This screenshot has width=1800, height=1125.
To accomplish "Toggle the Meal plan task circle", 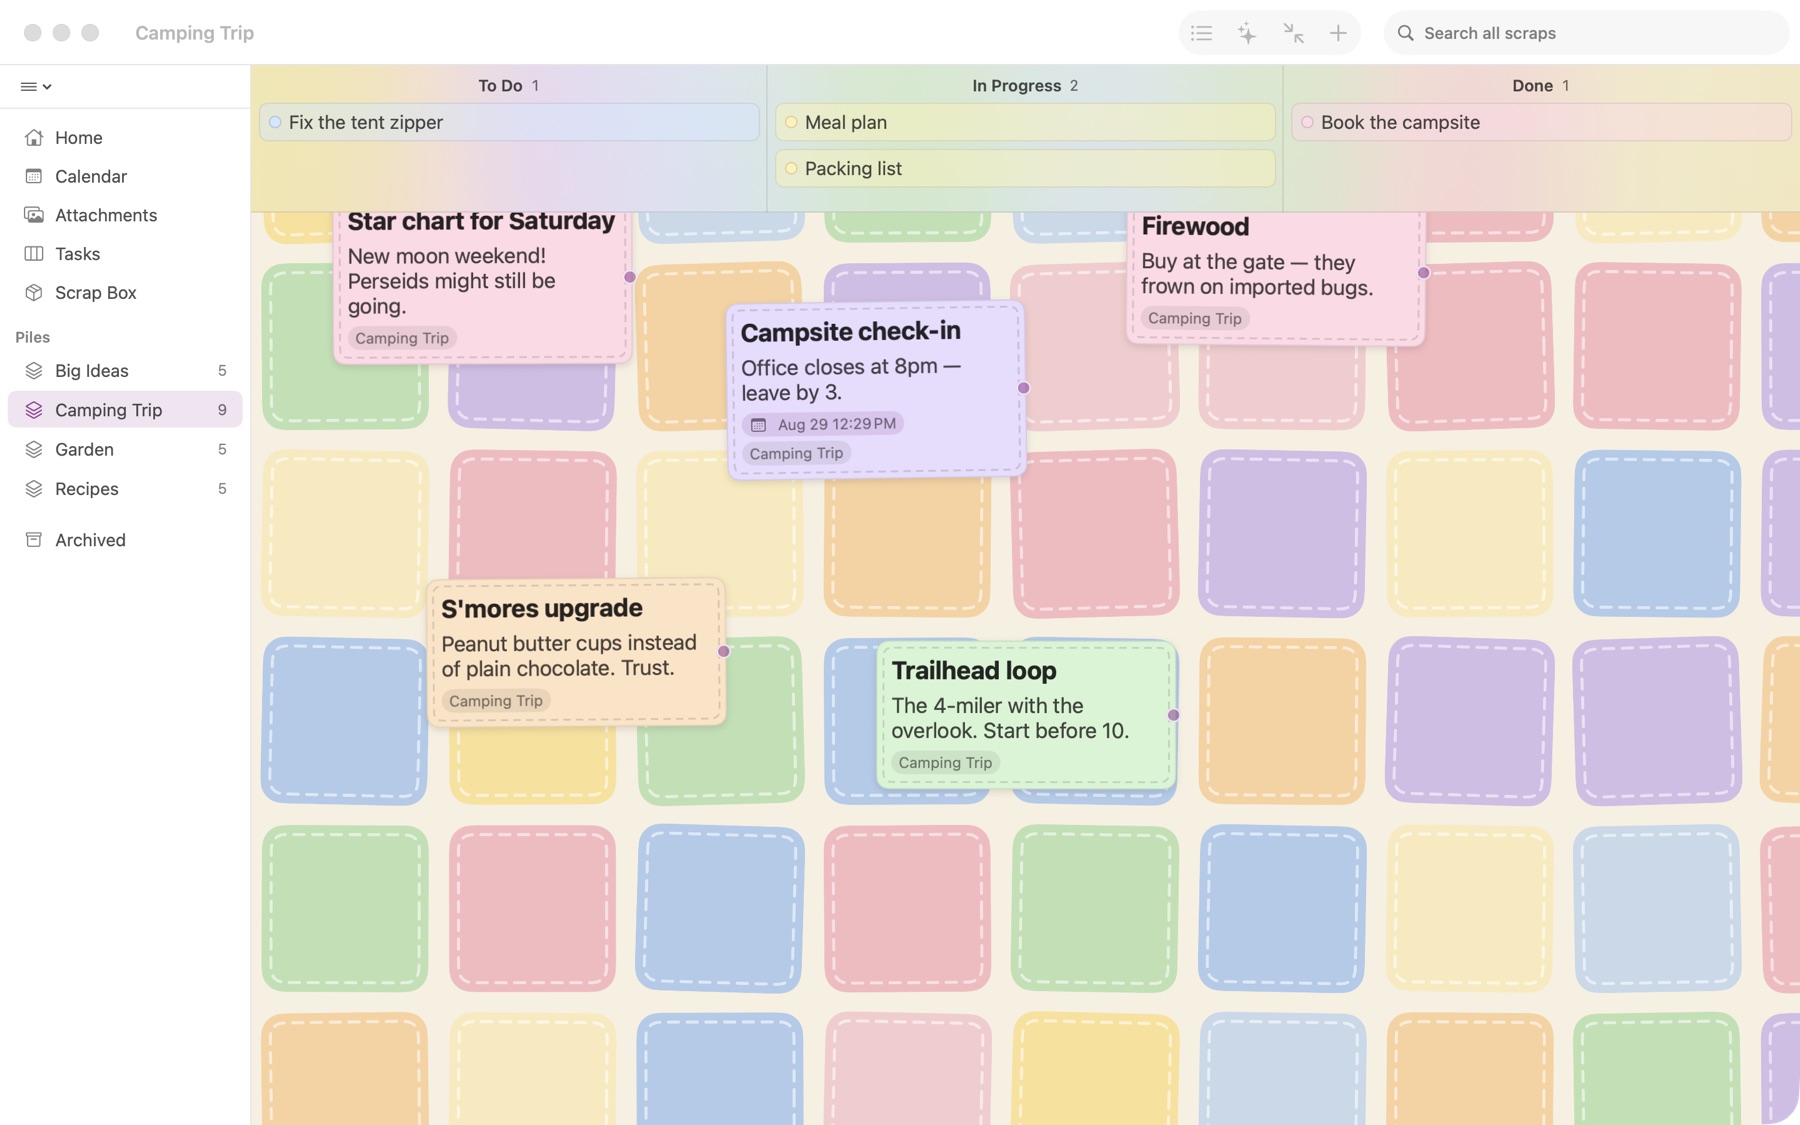I will [791, 122].
